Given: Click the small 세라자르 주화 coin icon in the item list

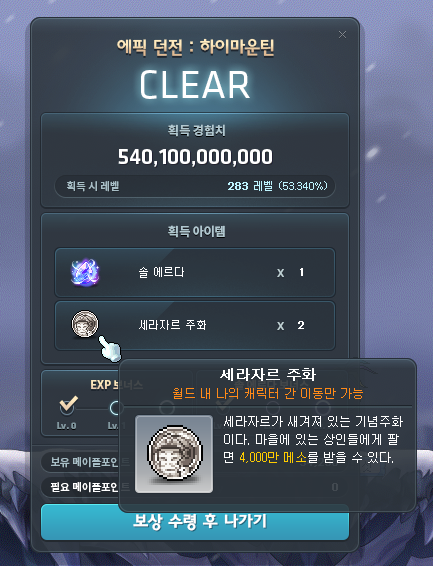Looking at the screenshot, I should [85, 324].
